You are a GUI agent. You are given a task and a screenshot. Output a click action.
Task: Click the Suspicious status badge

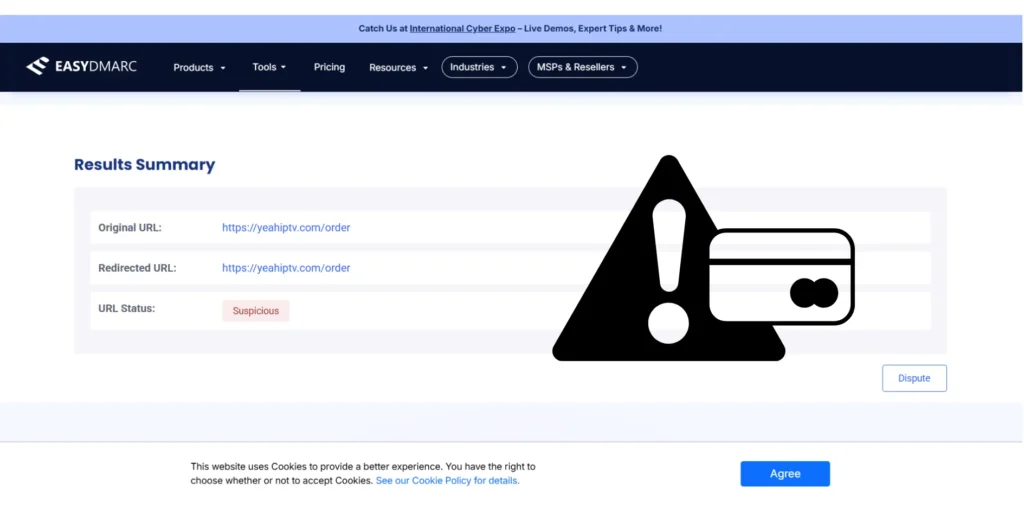point(255,311)
